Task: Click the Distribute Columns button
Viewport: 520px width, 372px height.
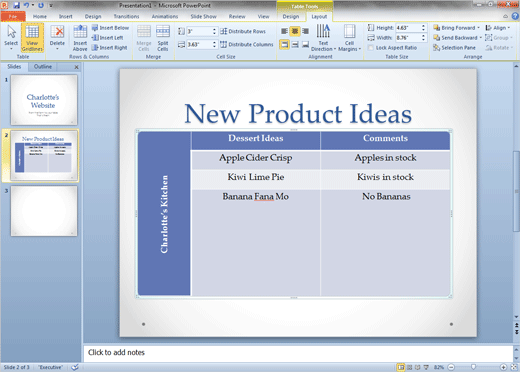Action: tap(247, 44)
